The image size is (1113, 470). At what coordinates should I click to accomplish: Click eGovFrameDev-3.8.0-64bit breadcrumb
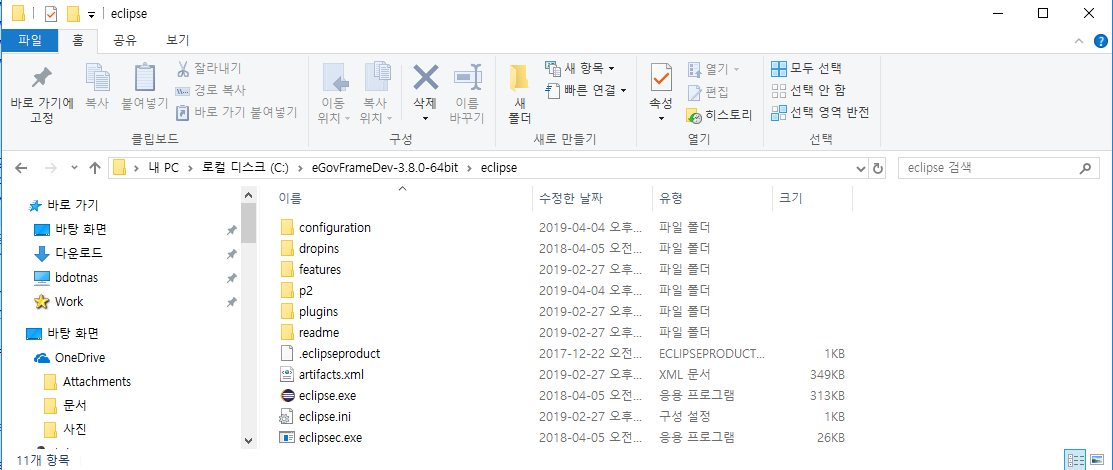coord(386,168)
